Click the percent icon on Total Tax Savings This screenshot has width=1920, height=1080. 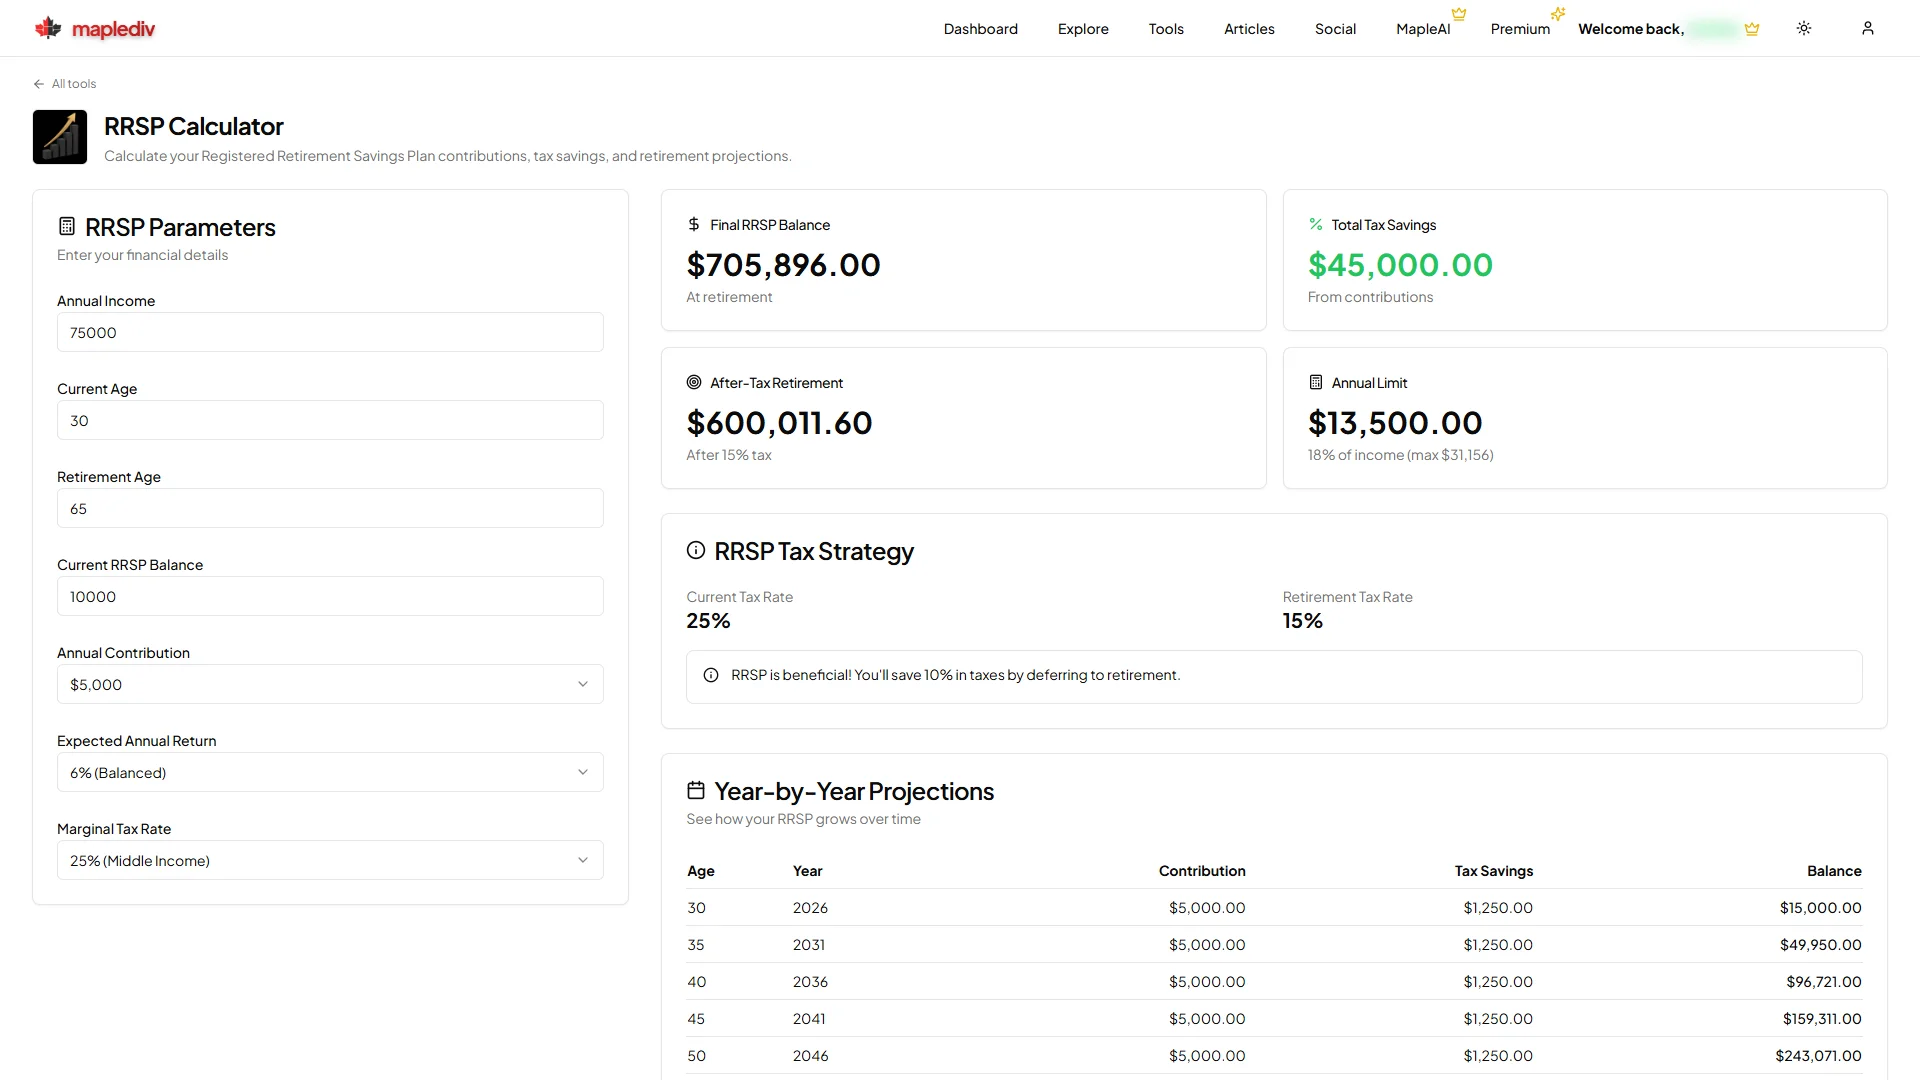pos(1316,225)
